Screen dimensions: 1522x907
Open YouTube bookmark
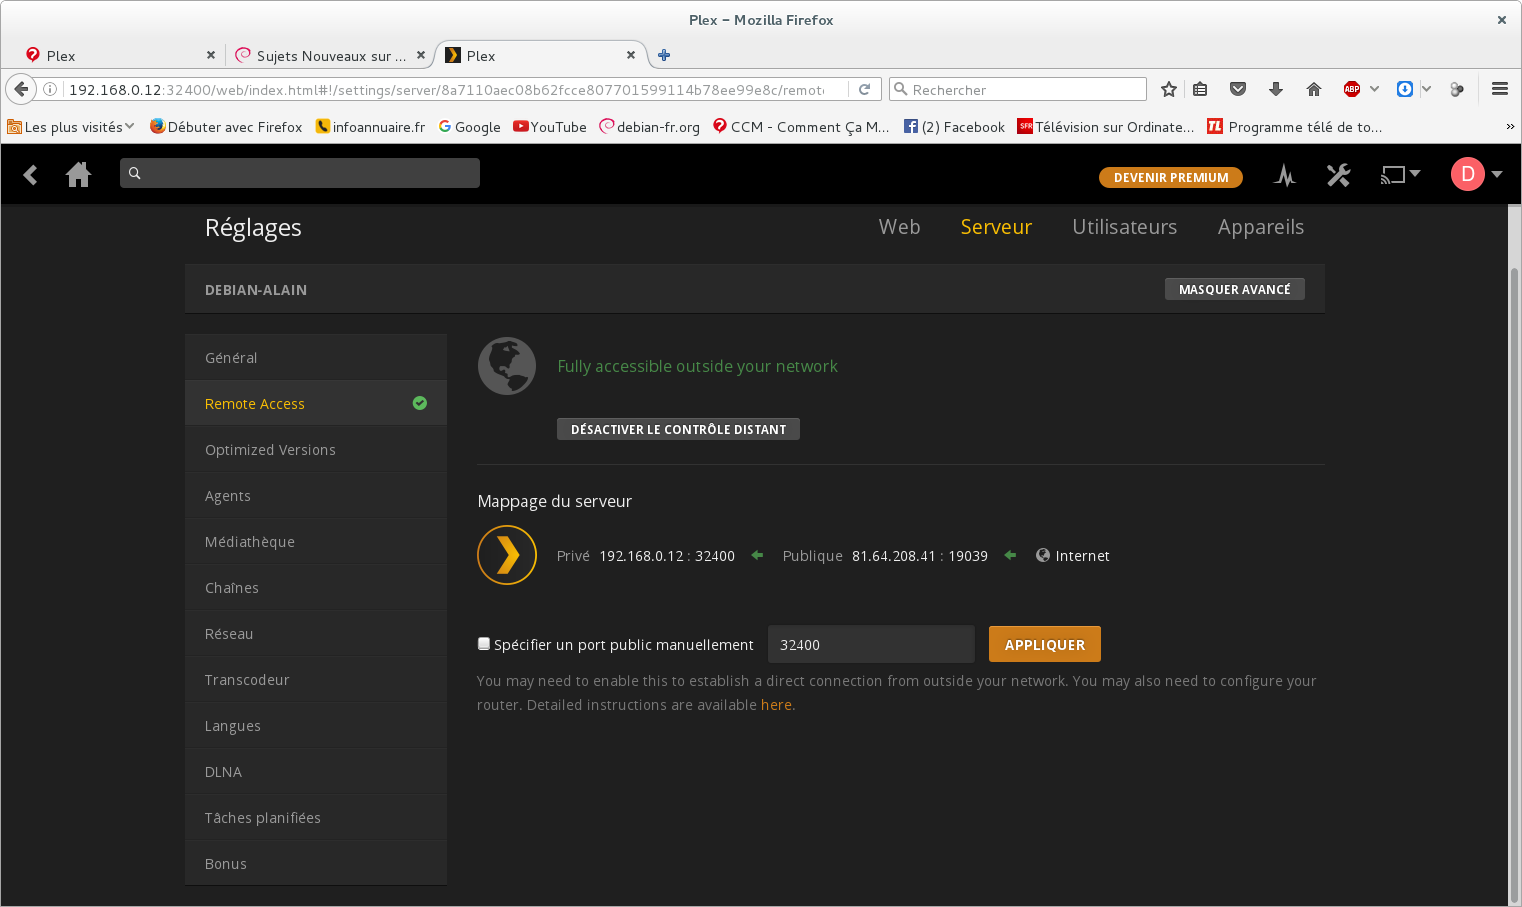pos(550,126)
